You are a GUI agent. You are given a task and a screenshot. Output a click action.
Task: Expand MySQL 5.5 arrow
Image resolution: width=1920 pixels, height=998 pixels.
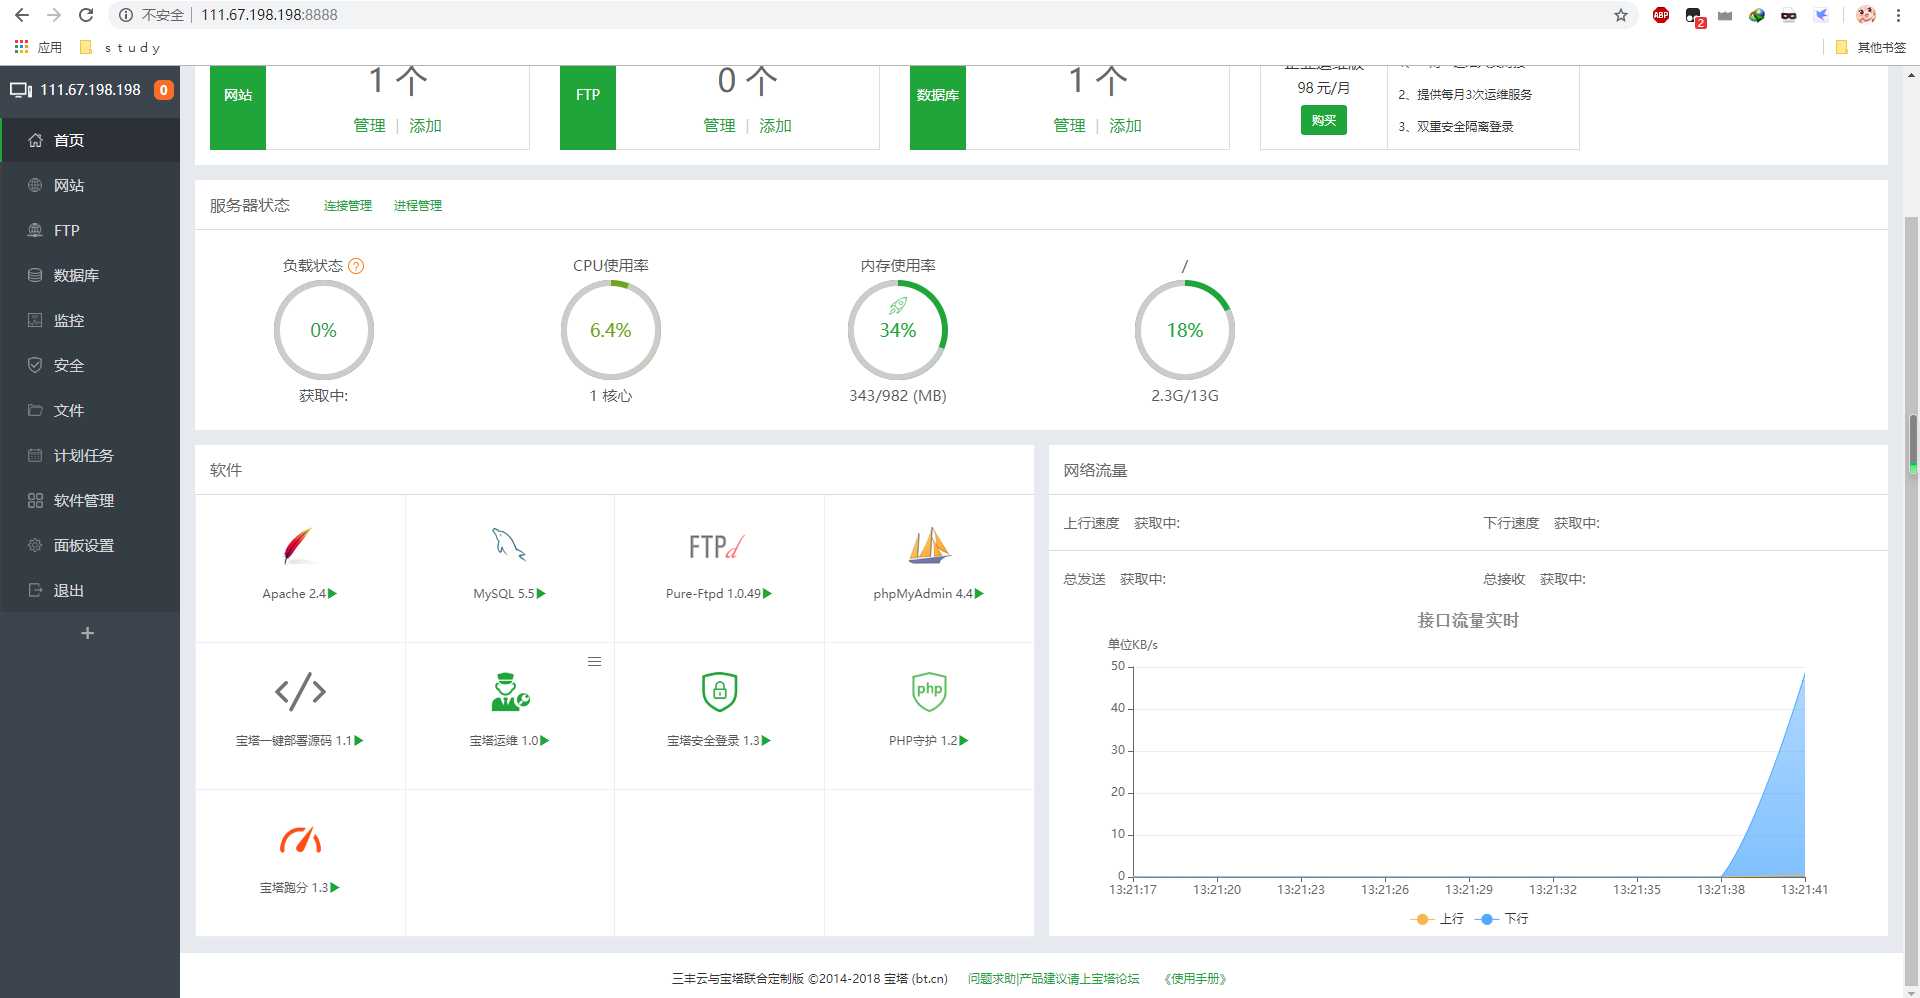542,594
